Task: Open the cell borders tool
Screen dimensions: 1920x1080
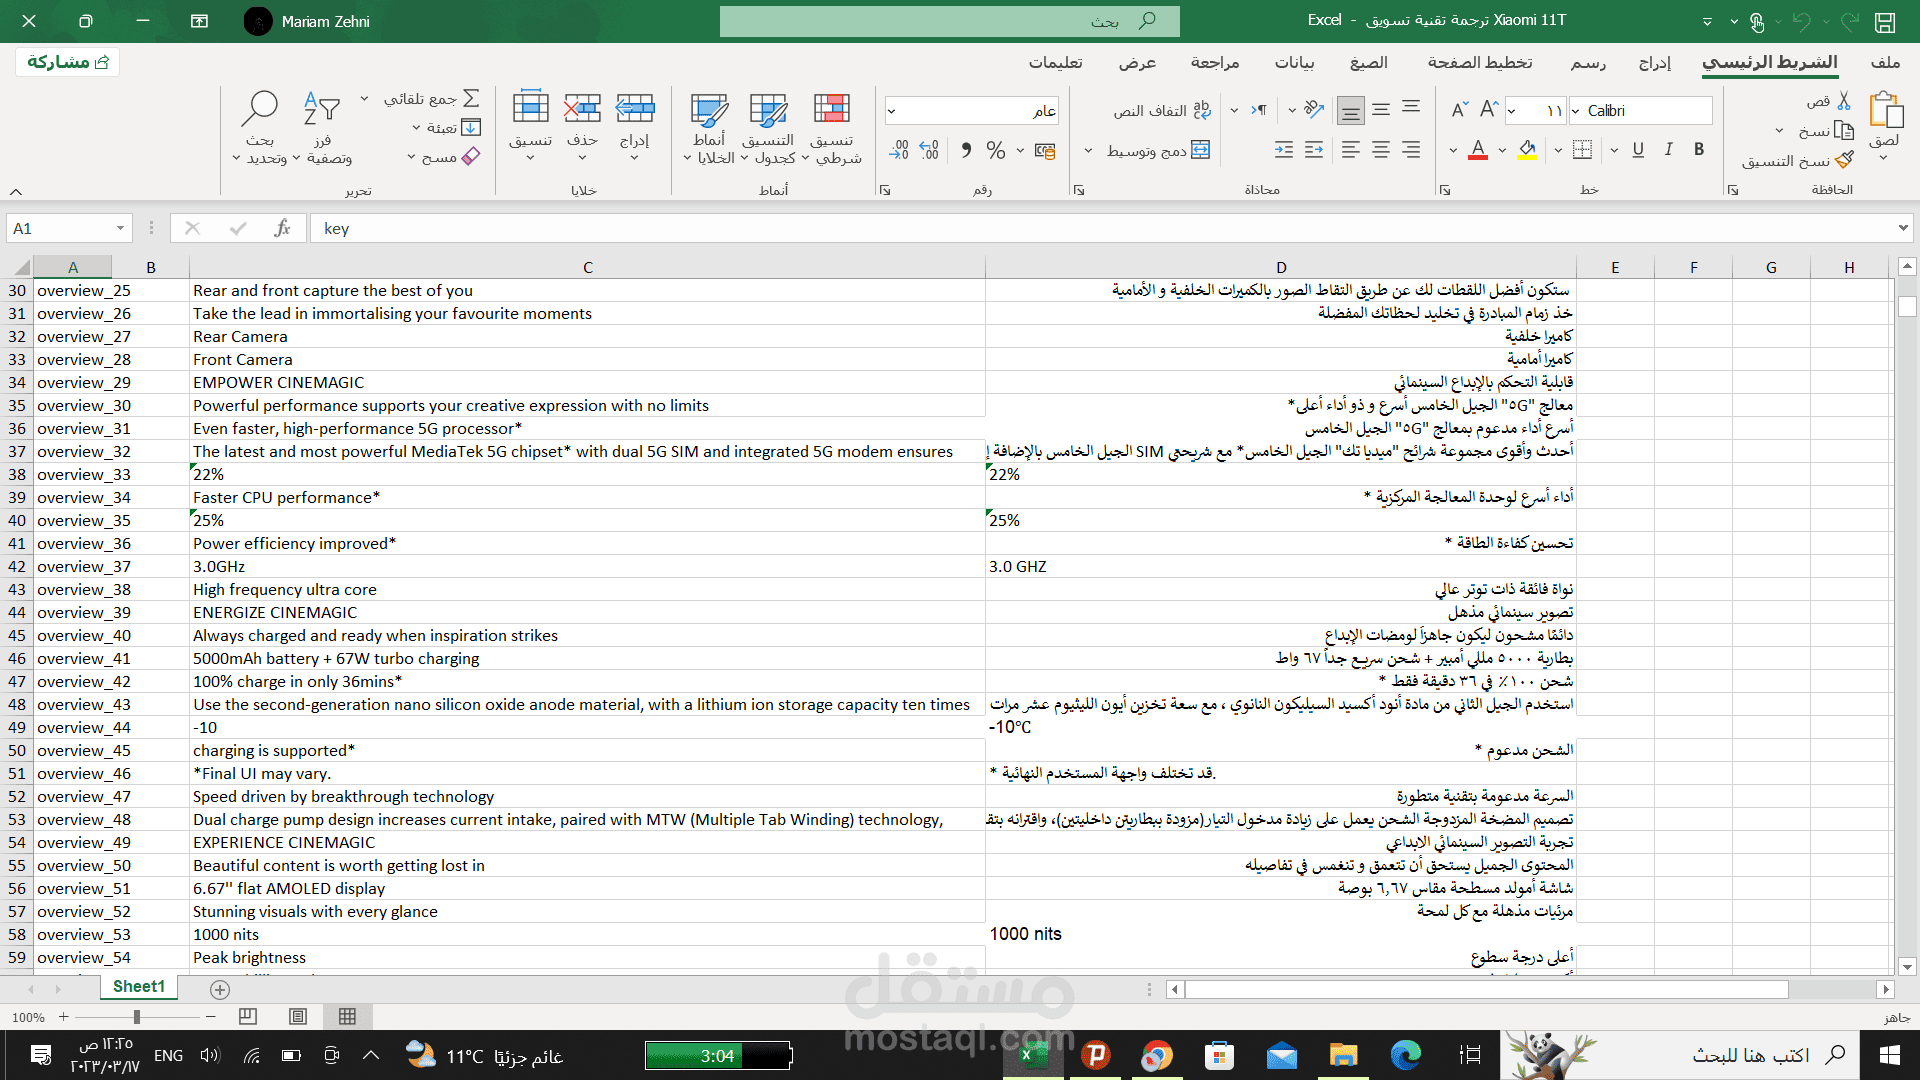Action: 1582,150
